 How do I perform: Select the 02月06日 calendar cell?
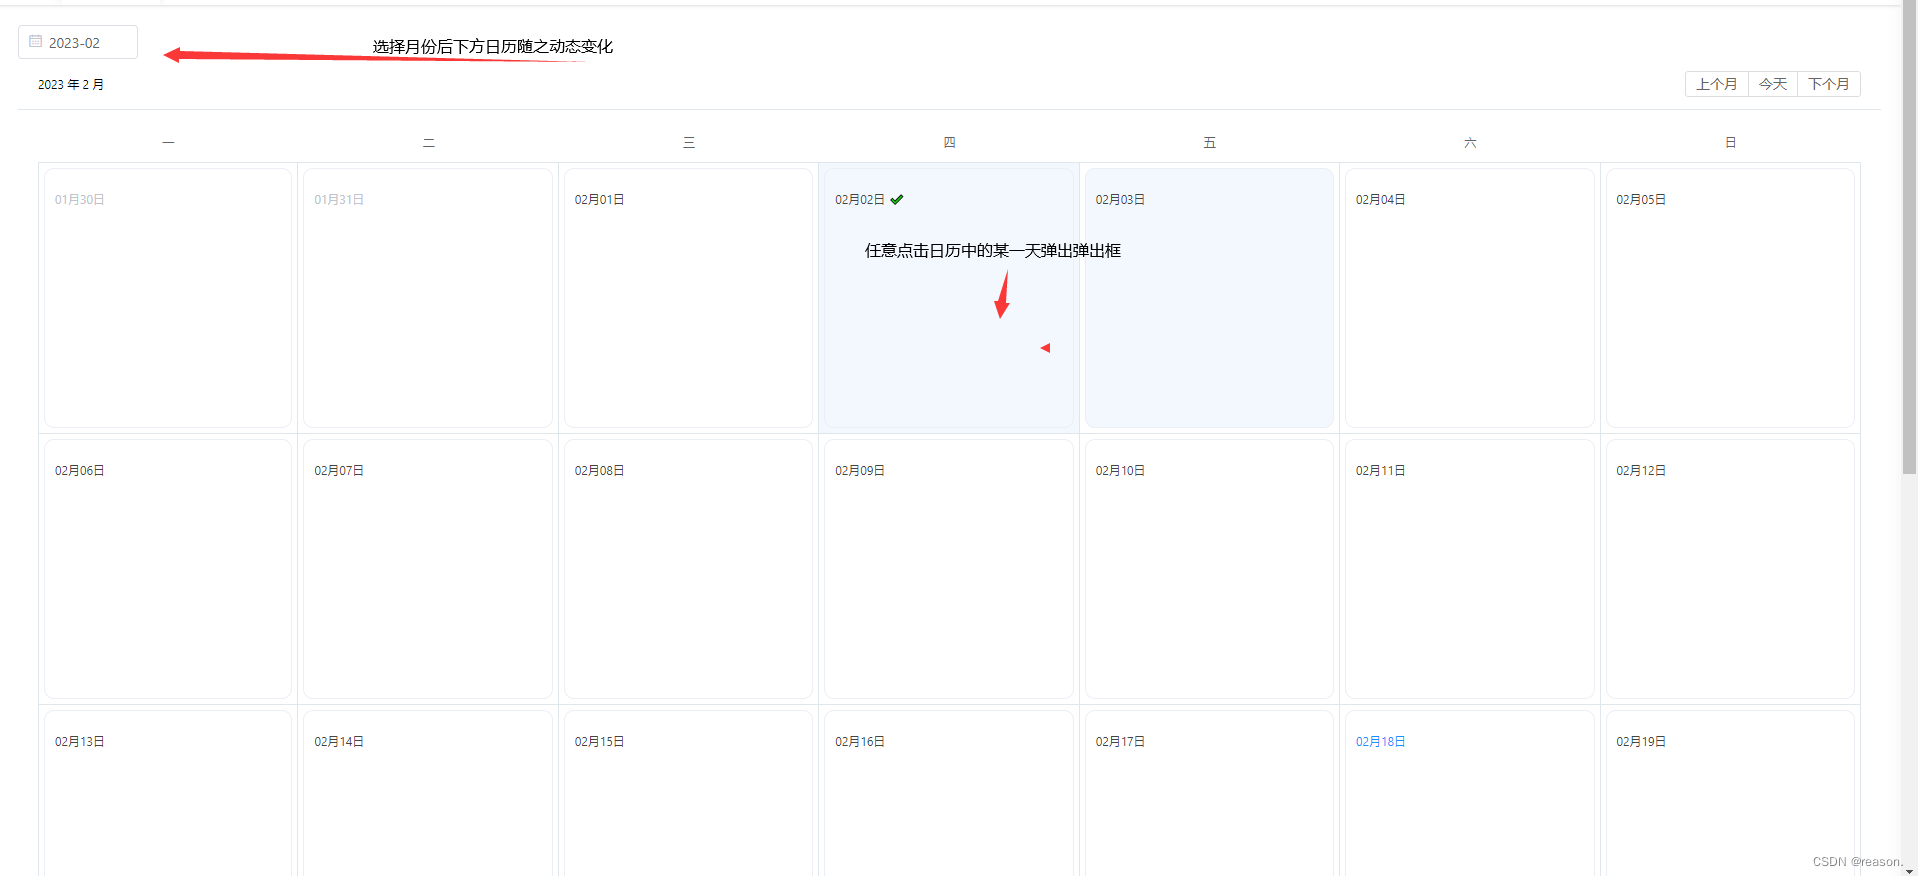(x=168, y=569)
